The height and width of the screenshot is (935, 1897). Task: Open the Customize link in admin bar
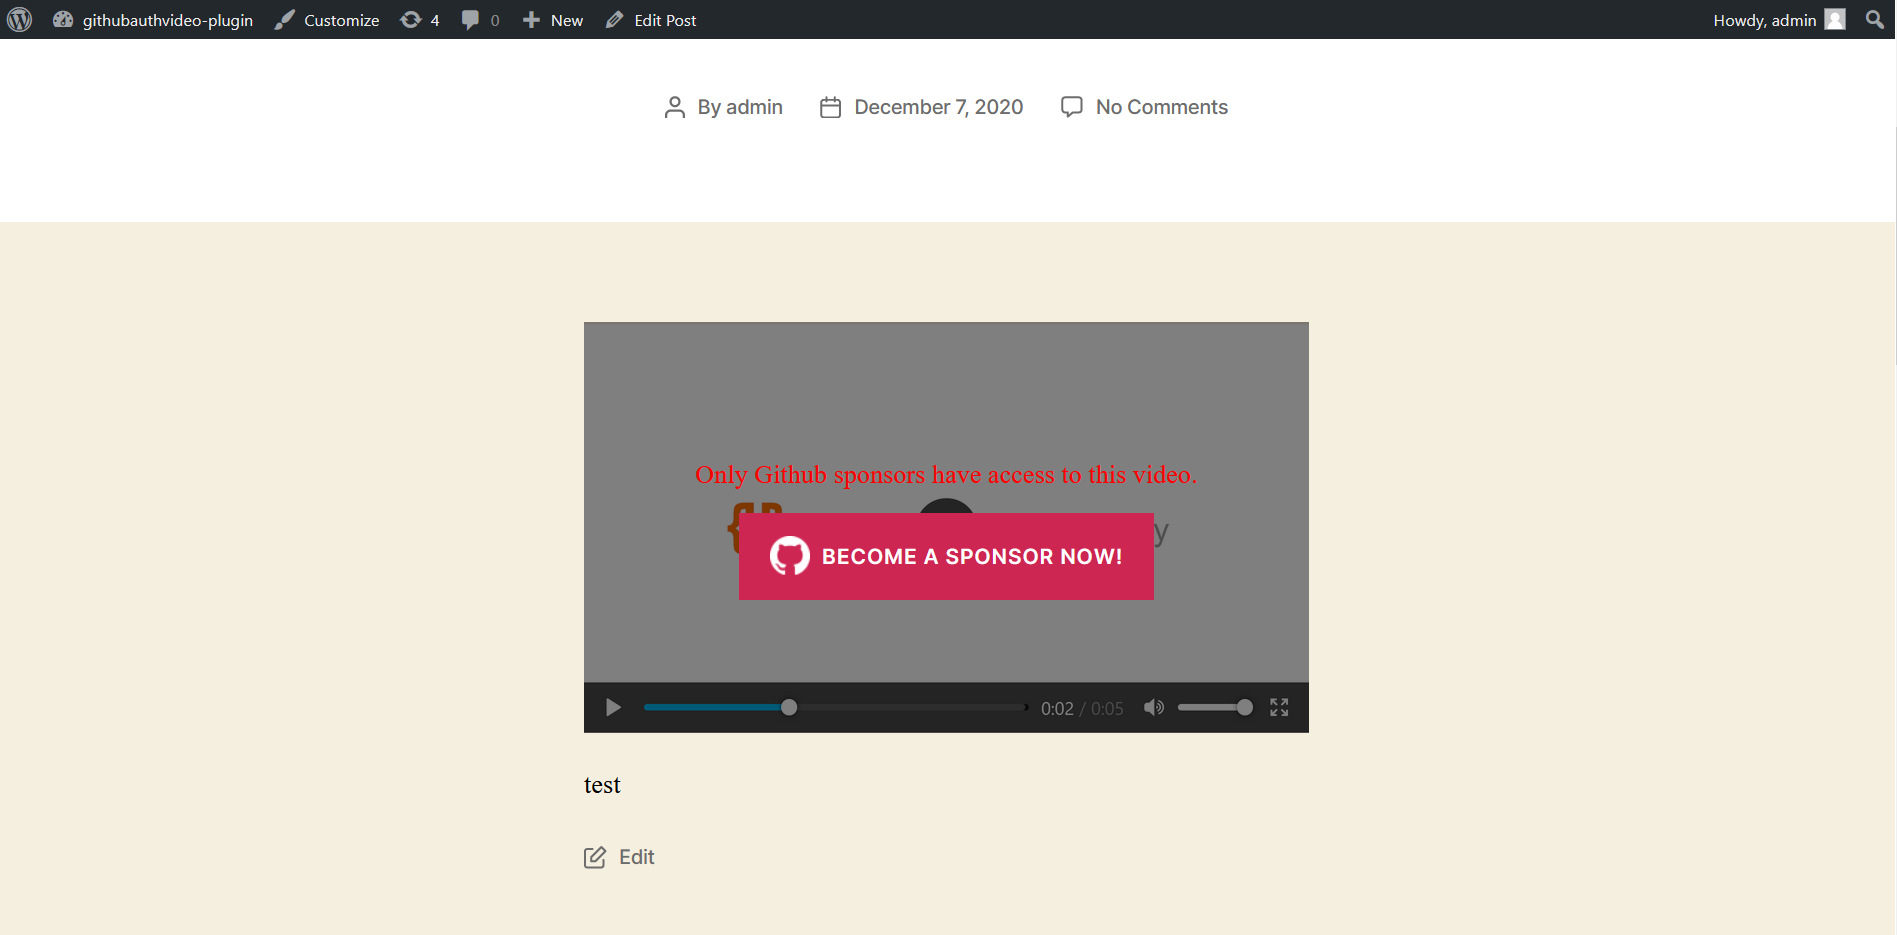327,20
